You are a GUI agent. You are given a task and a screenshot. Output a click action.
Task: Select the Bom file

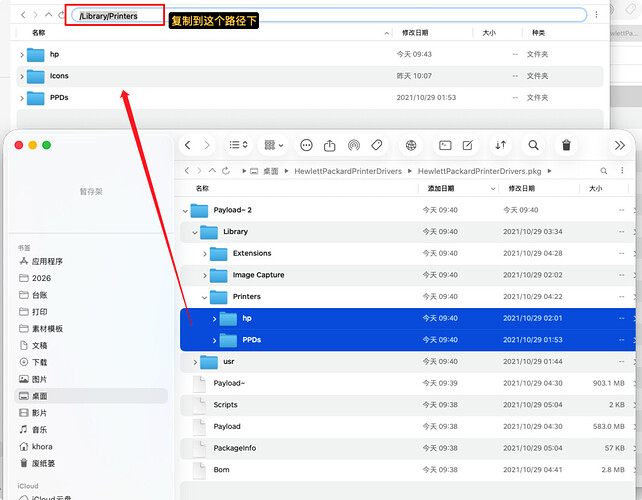click(x=408, y=470)
